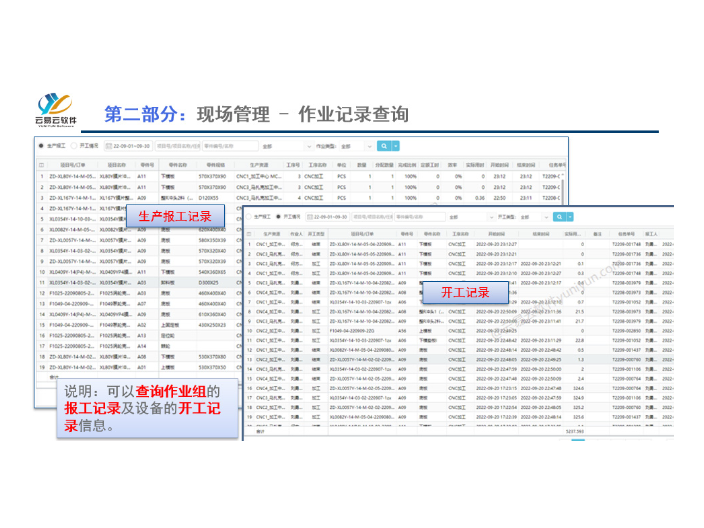
Task: Click the column selector icon in the back window table header
Action: pyautogui.click(x=41, y=165)
